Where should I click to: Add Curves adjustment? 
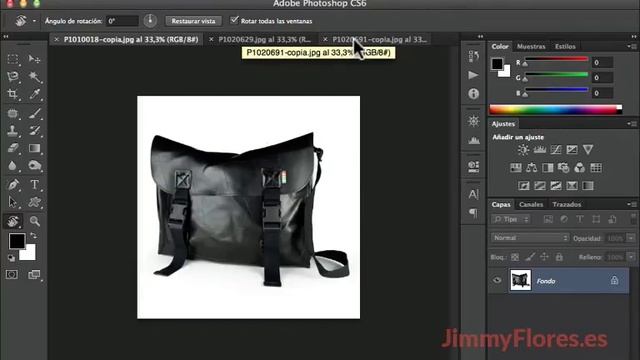click(556, 149)
